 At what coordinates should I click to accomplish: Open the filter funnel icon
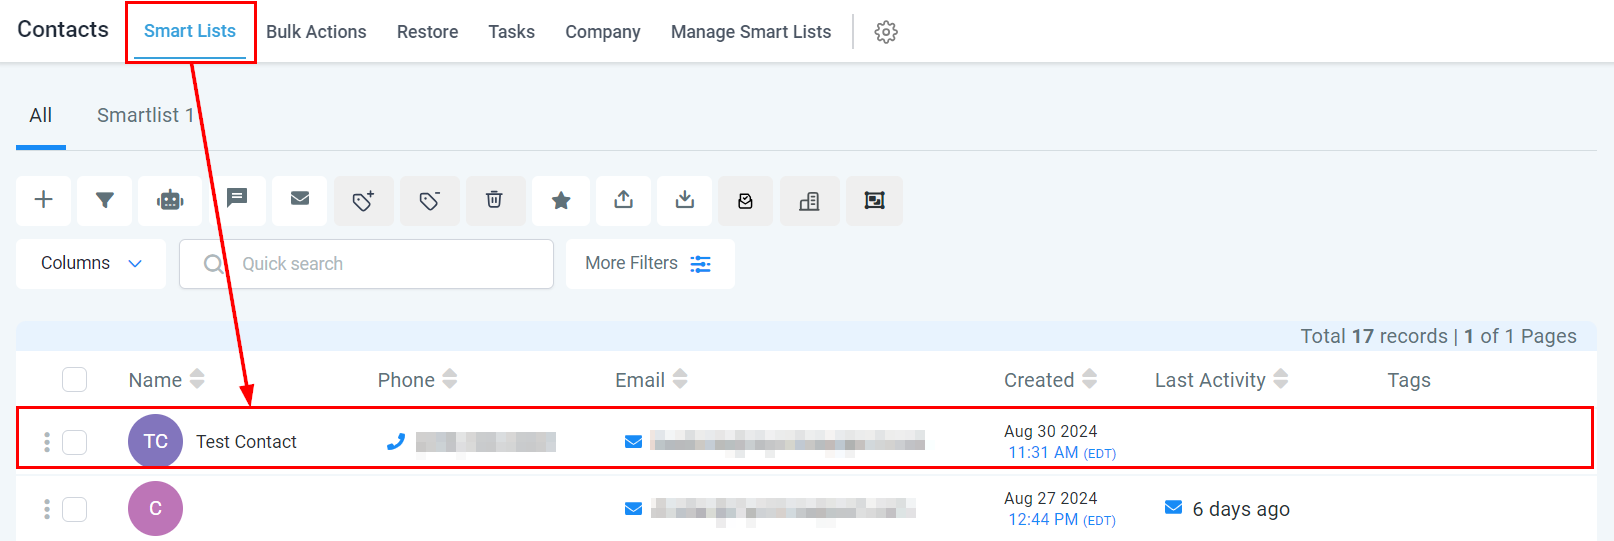(104, 200)
